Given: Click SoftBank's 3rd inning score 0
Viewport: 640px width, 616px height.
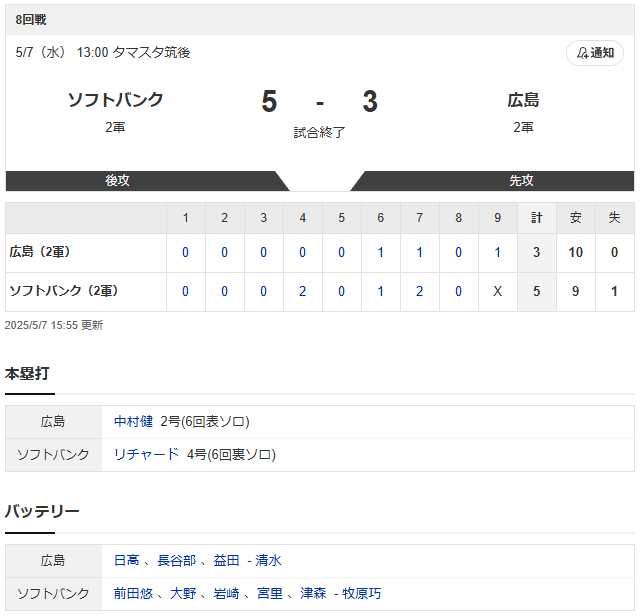Looking at the screenshot, I should [x=264, y=291].
